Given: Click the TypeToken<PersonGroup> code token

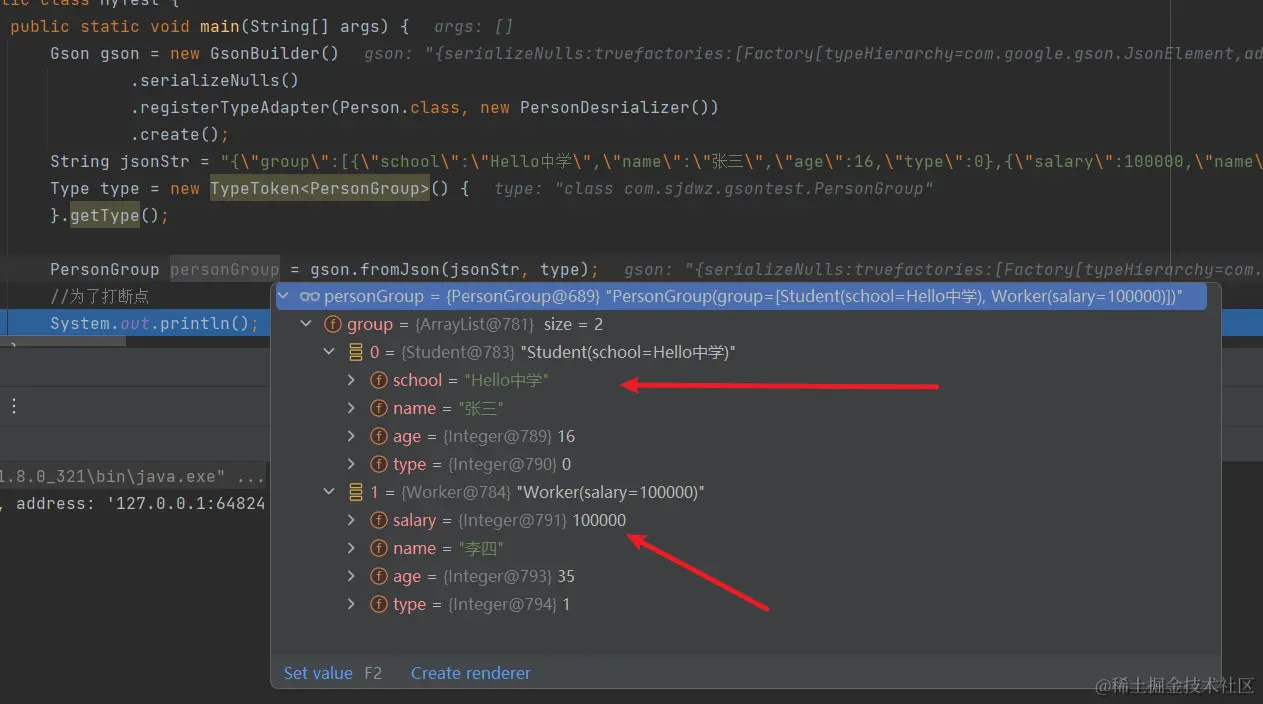Looking at the screenshot, I should 320,188.
